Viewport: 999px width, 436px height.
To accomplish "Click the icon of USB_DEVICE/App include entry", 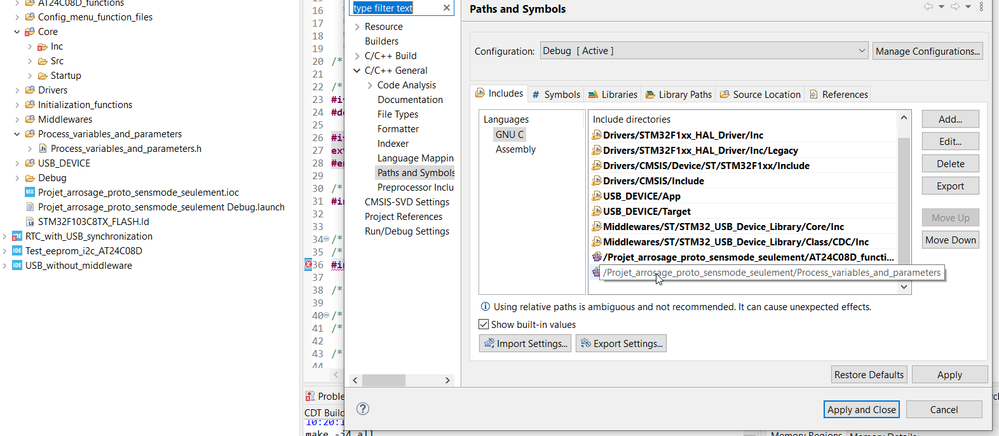I will click(597, 196).
